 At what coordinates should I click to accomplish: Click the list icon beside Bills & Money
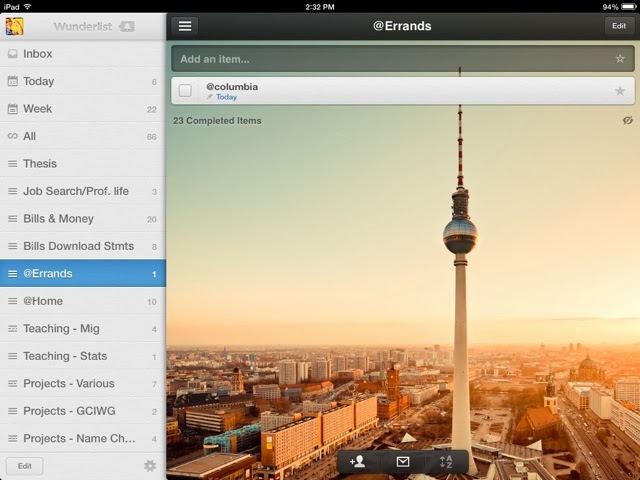13,219
